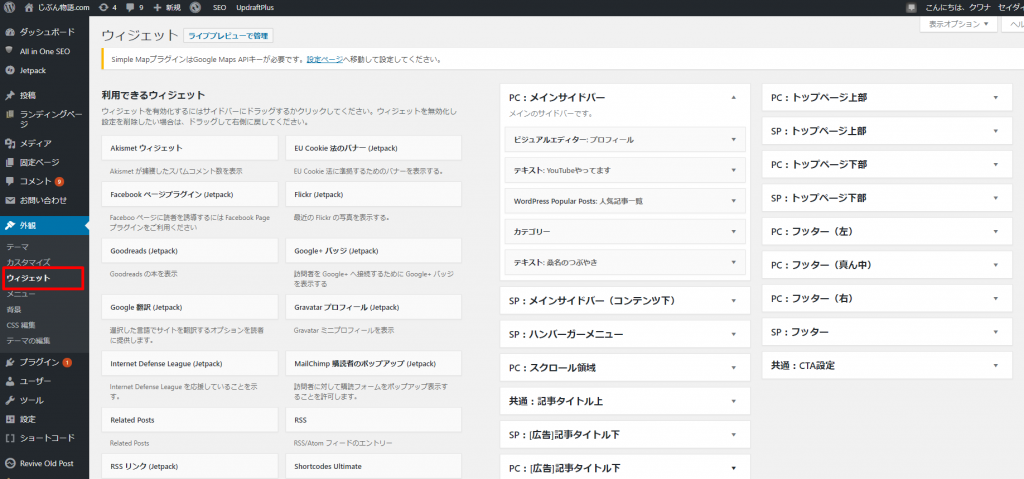Open CSS 編集 submenu item
The image size is (1024, 479).
(x=21, y=325)
